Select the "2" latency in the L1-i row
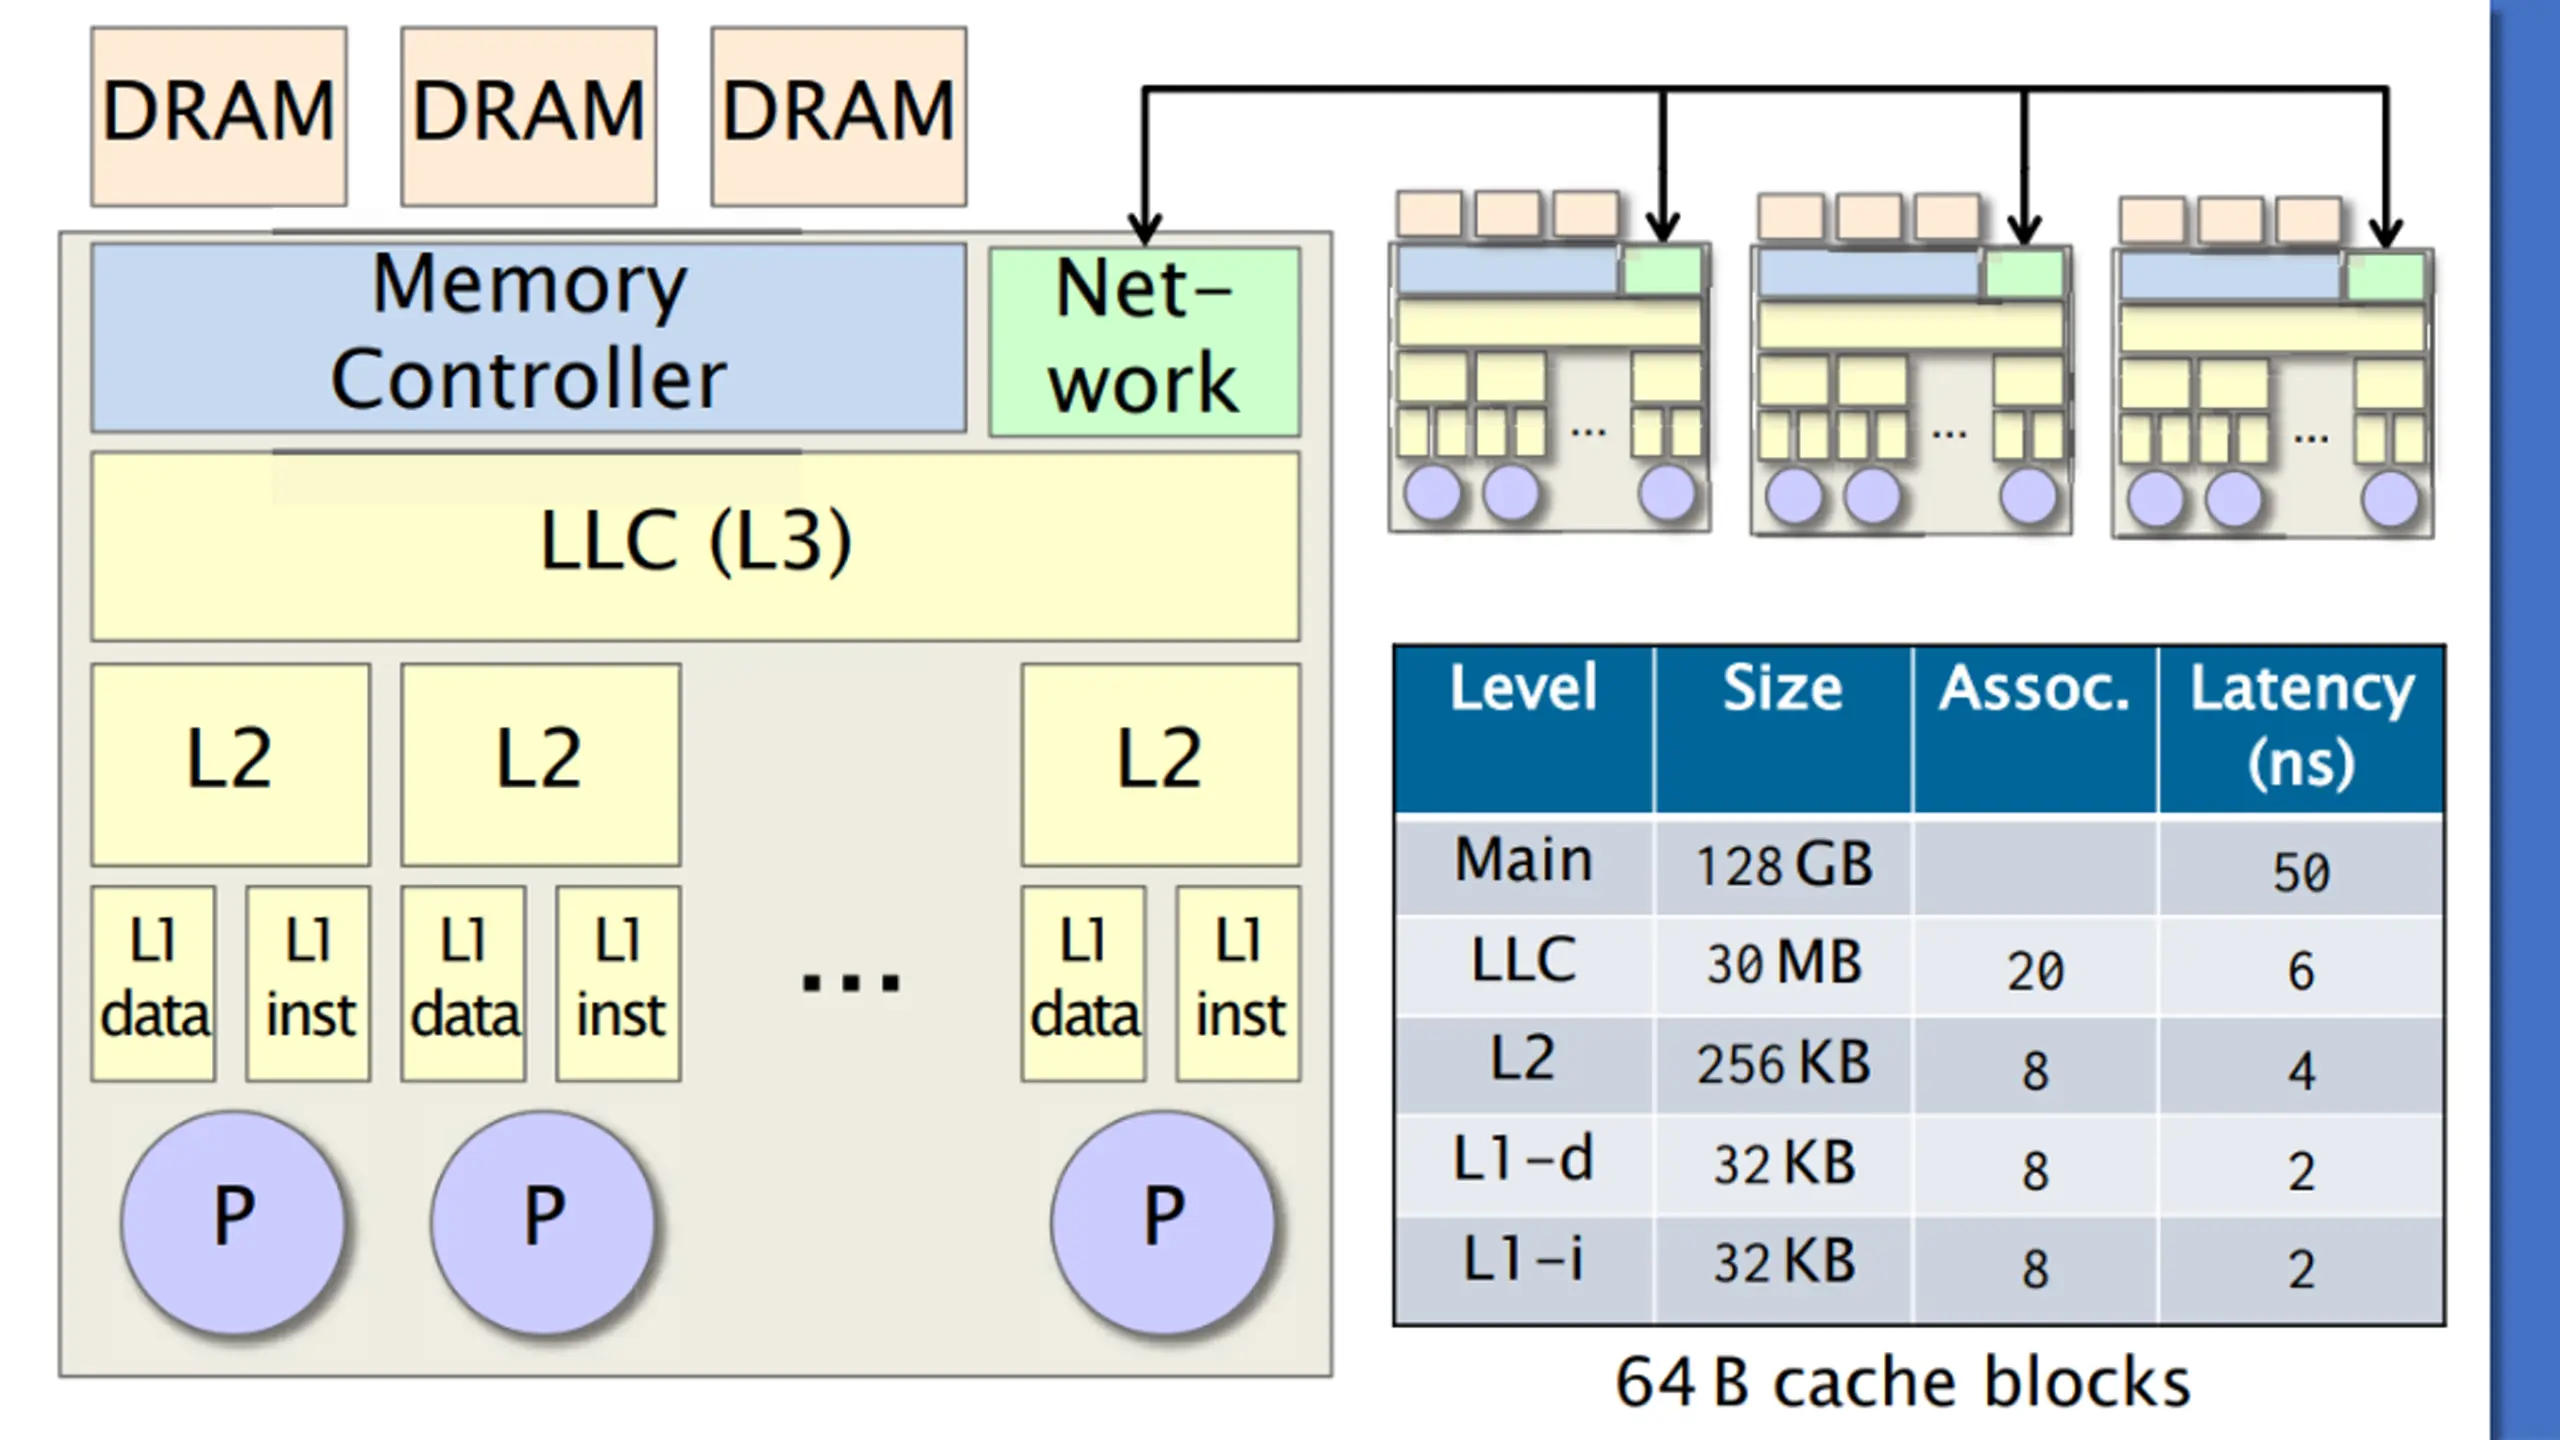Viewport: 2560px width, 1440px height. pos(2302,1269)
